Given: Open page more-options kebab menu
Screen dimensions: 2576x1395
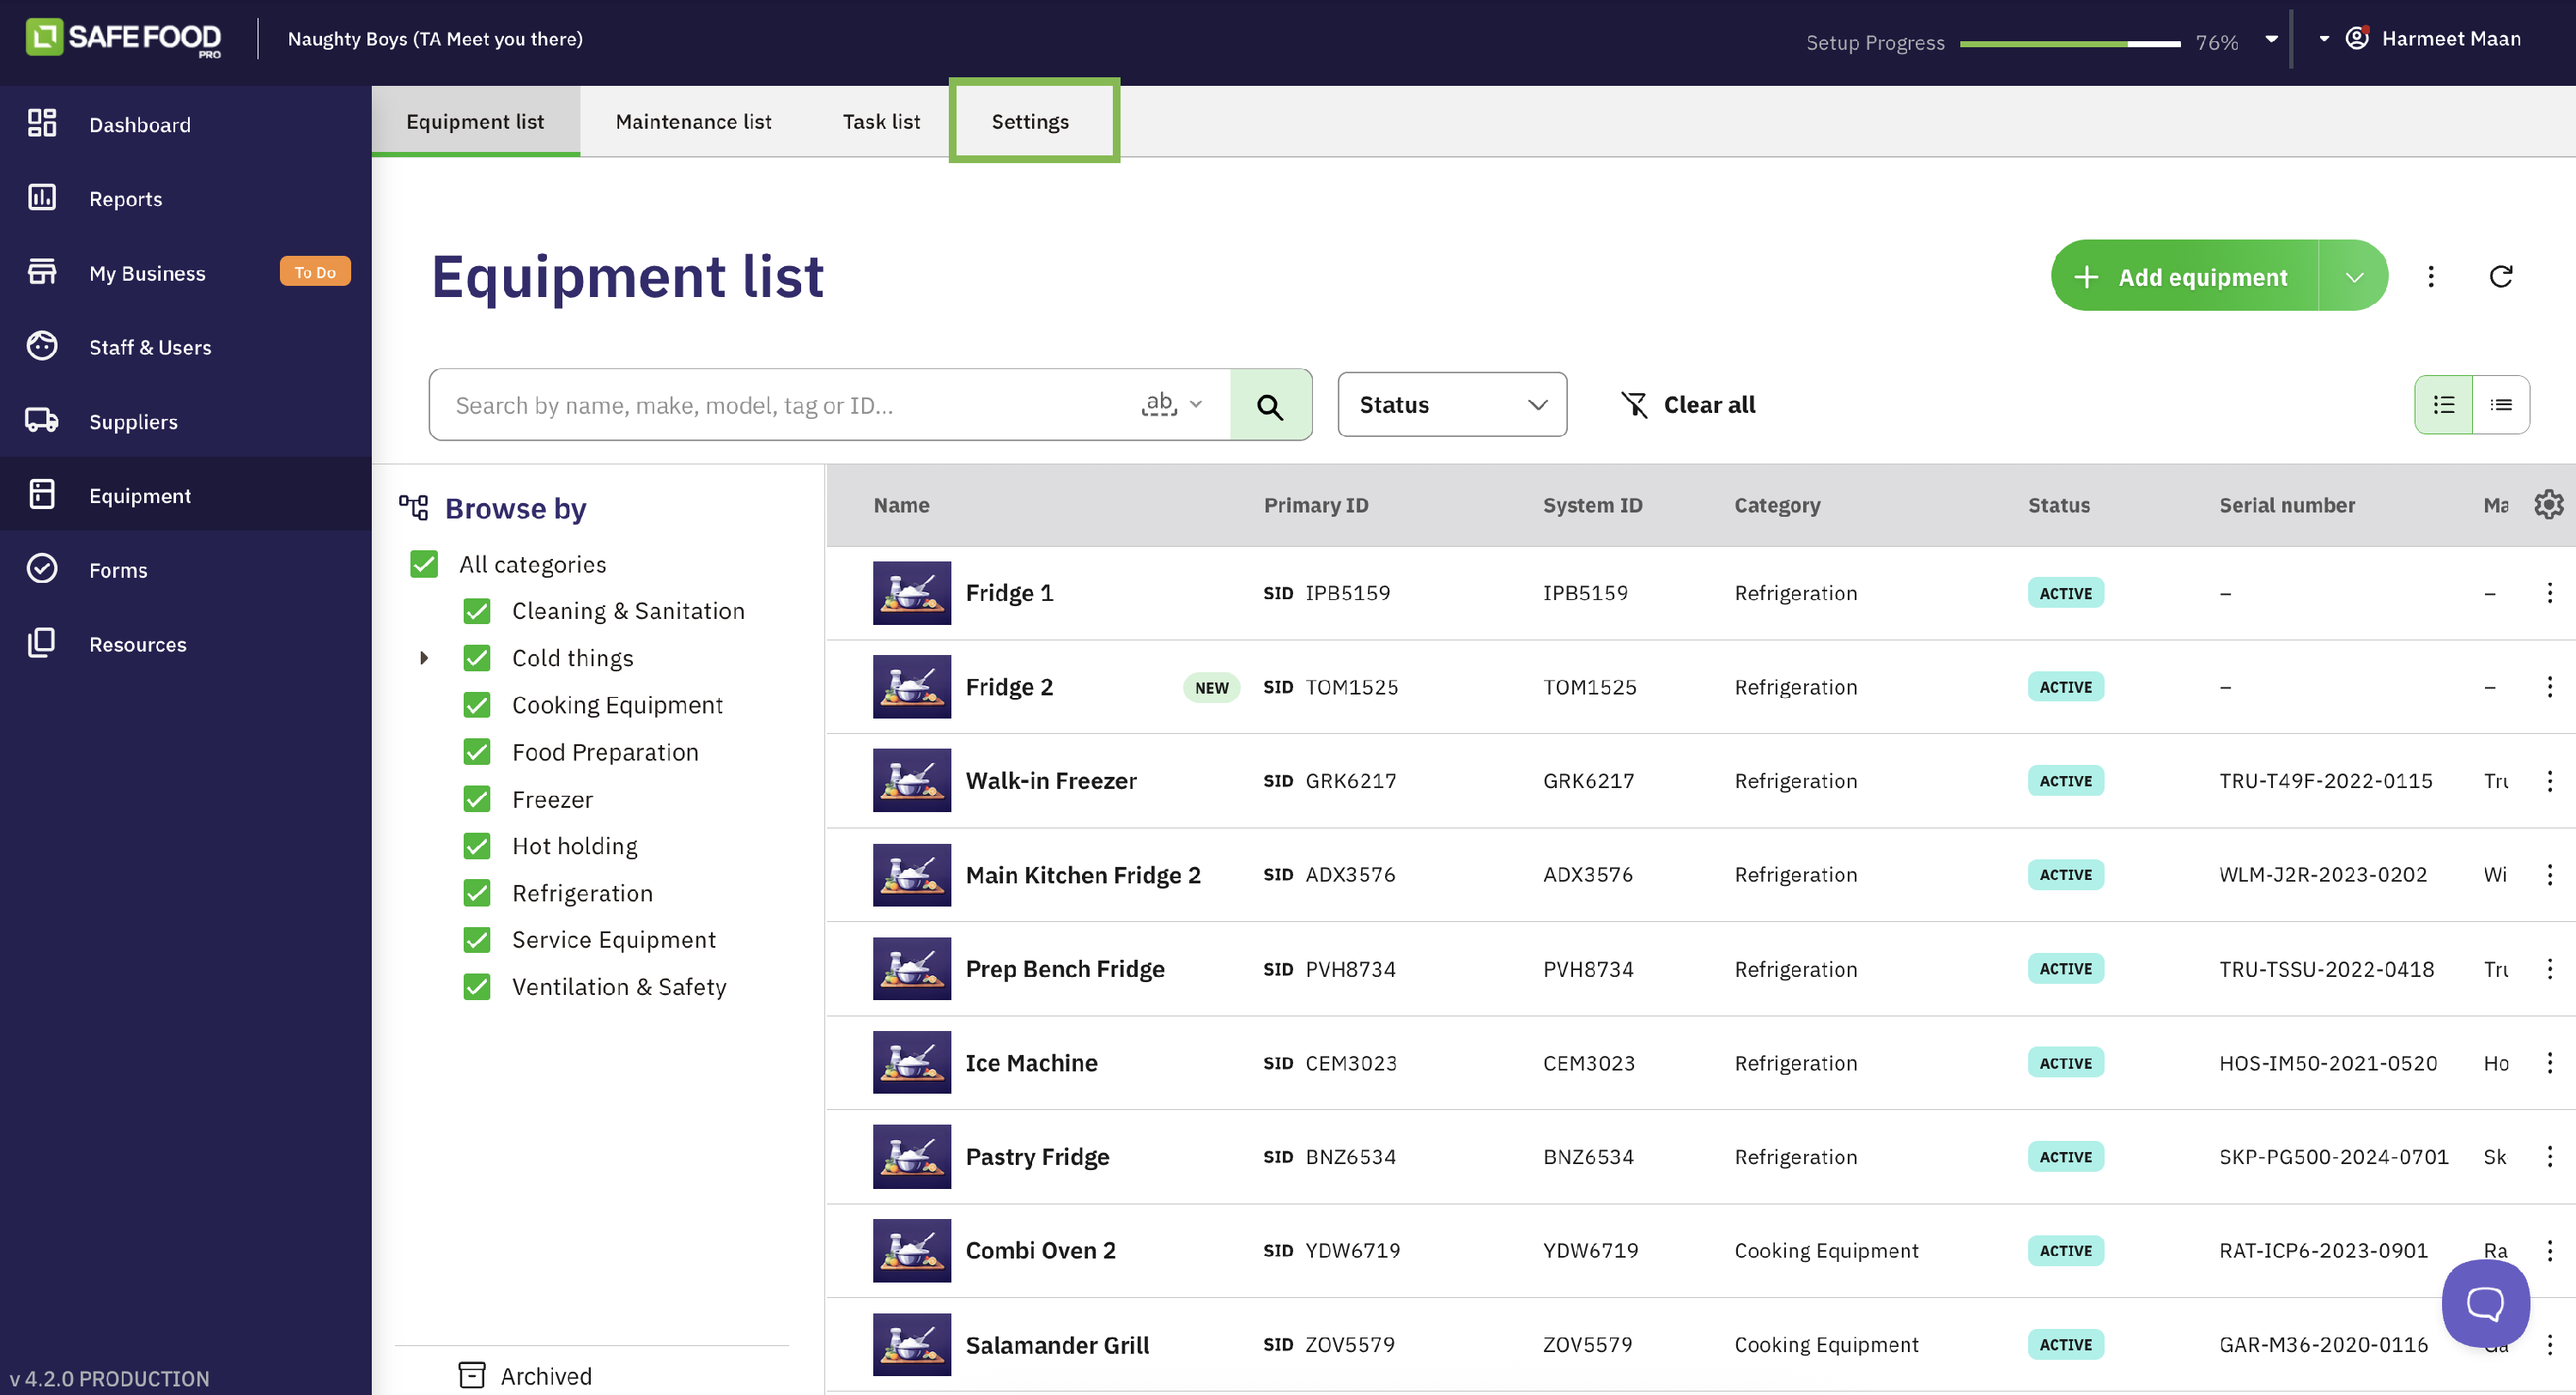Looking at the screenshot, I should coord(2431,276).
